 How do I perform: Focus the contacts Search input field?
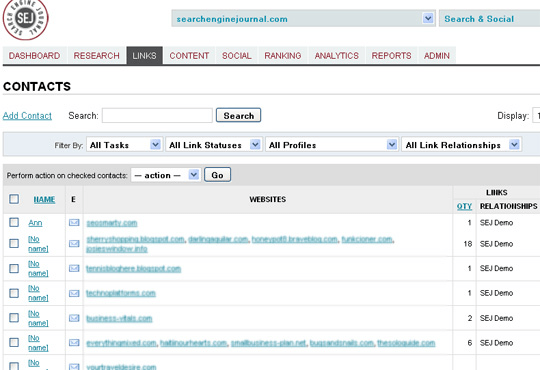[x=157, y=115]
